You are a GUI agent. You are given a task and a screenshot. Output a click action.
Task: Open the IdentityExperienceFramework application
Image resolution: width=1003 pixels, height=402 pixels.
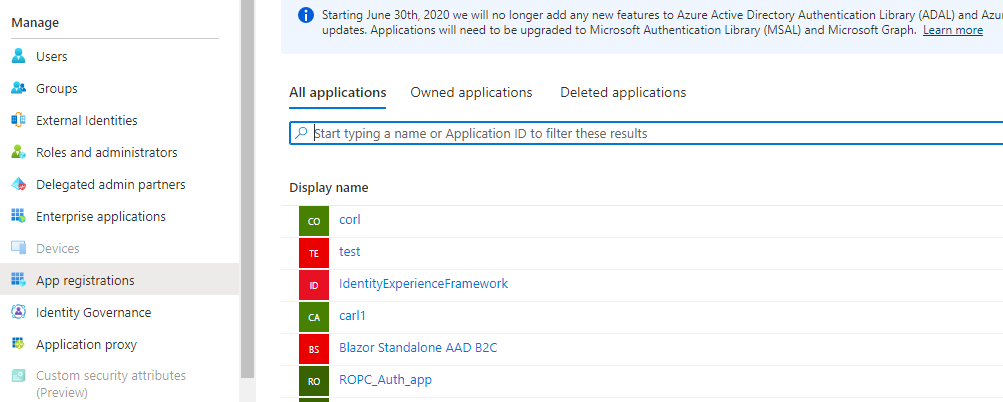(423, 284)
